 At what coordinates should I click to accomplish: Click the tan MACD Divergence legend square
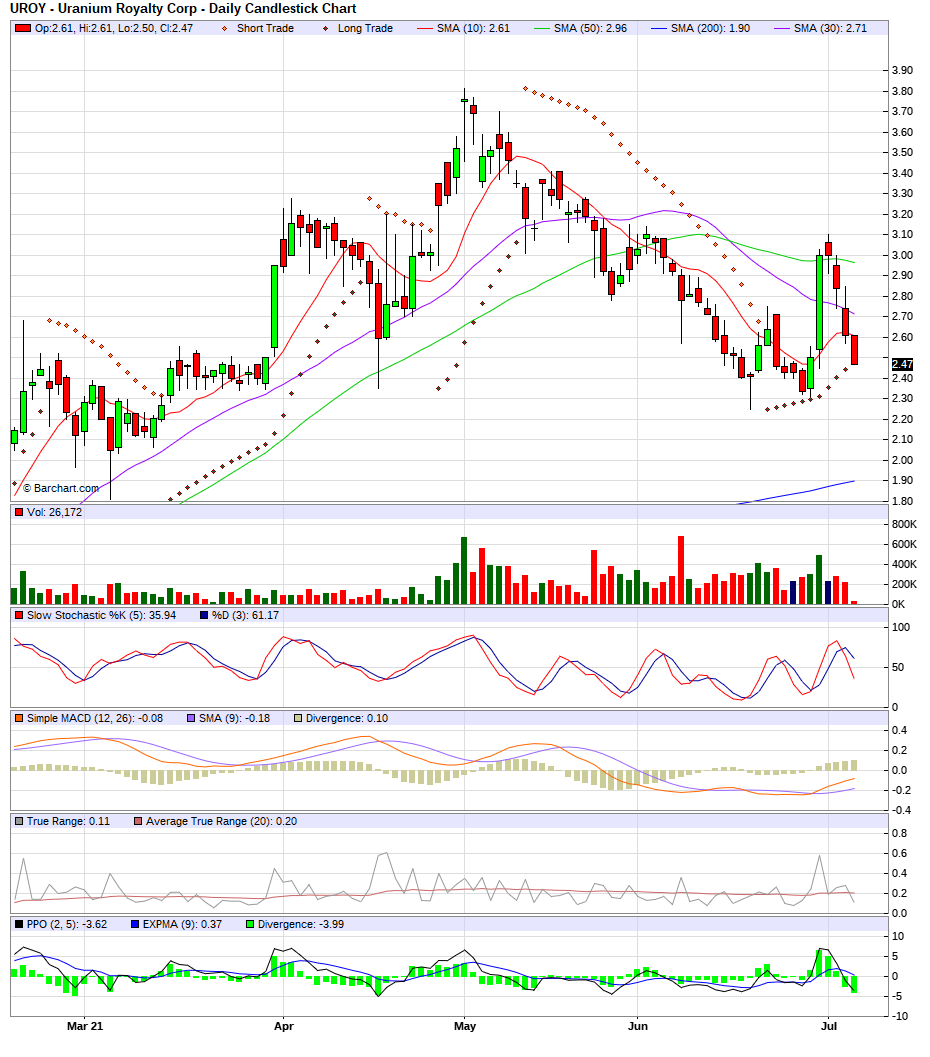point(298,719)
